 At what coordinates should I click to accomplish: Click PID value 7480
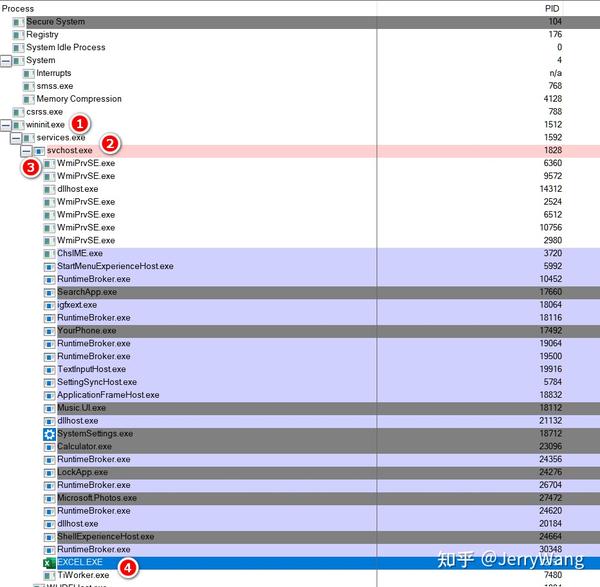[x=553, y=575]
